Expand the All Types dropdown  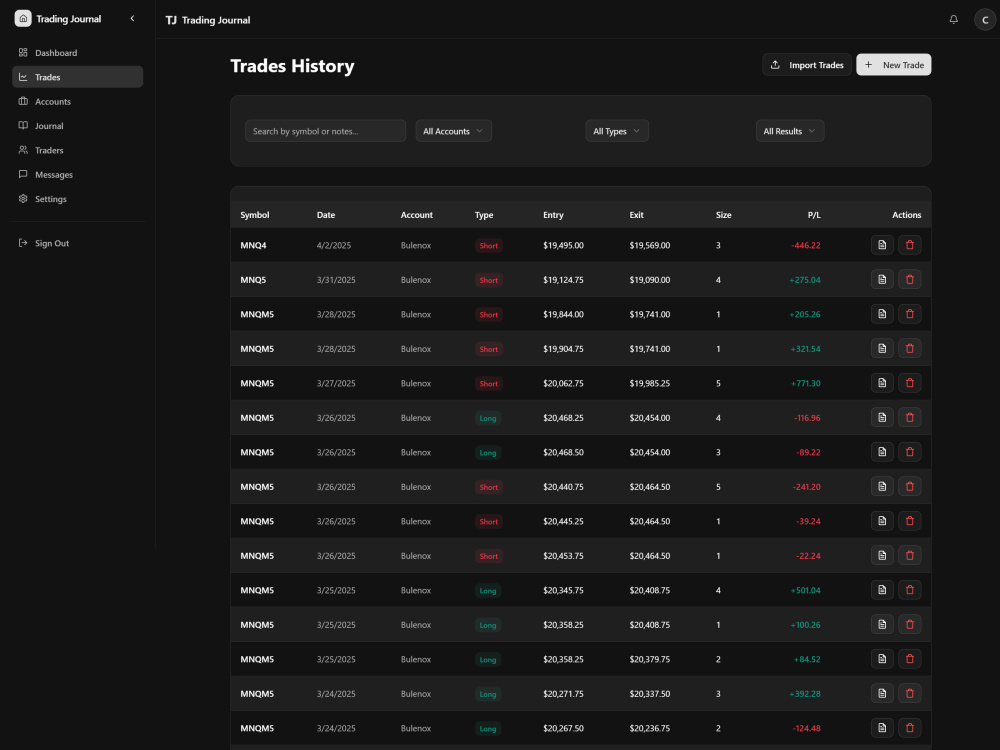coord(617,131)
